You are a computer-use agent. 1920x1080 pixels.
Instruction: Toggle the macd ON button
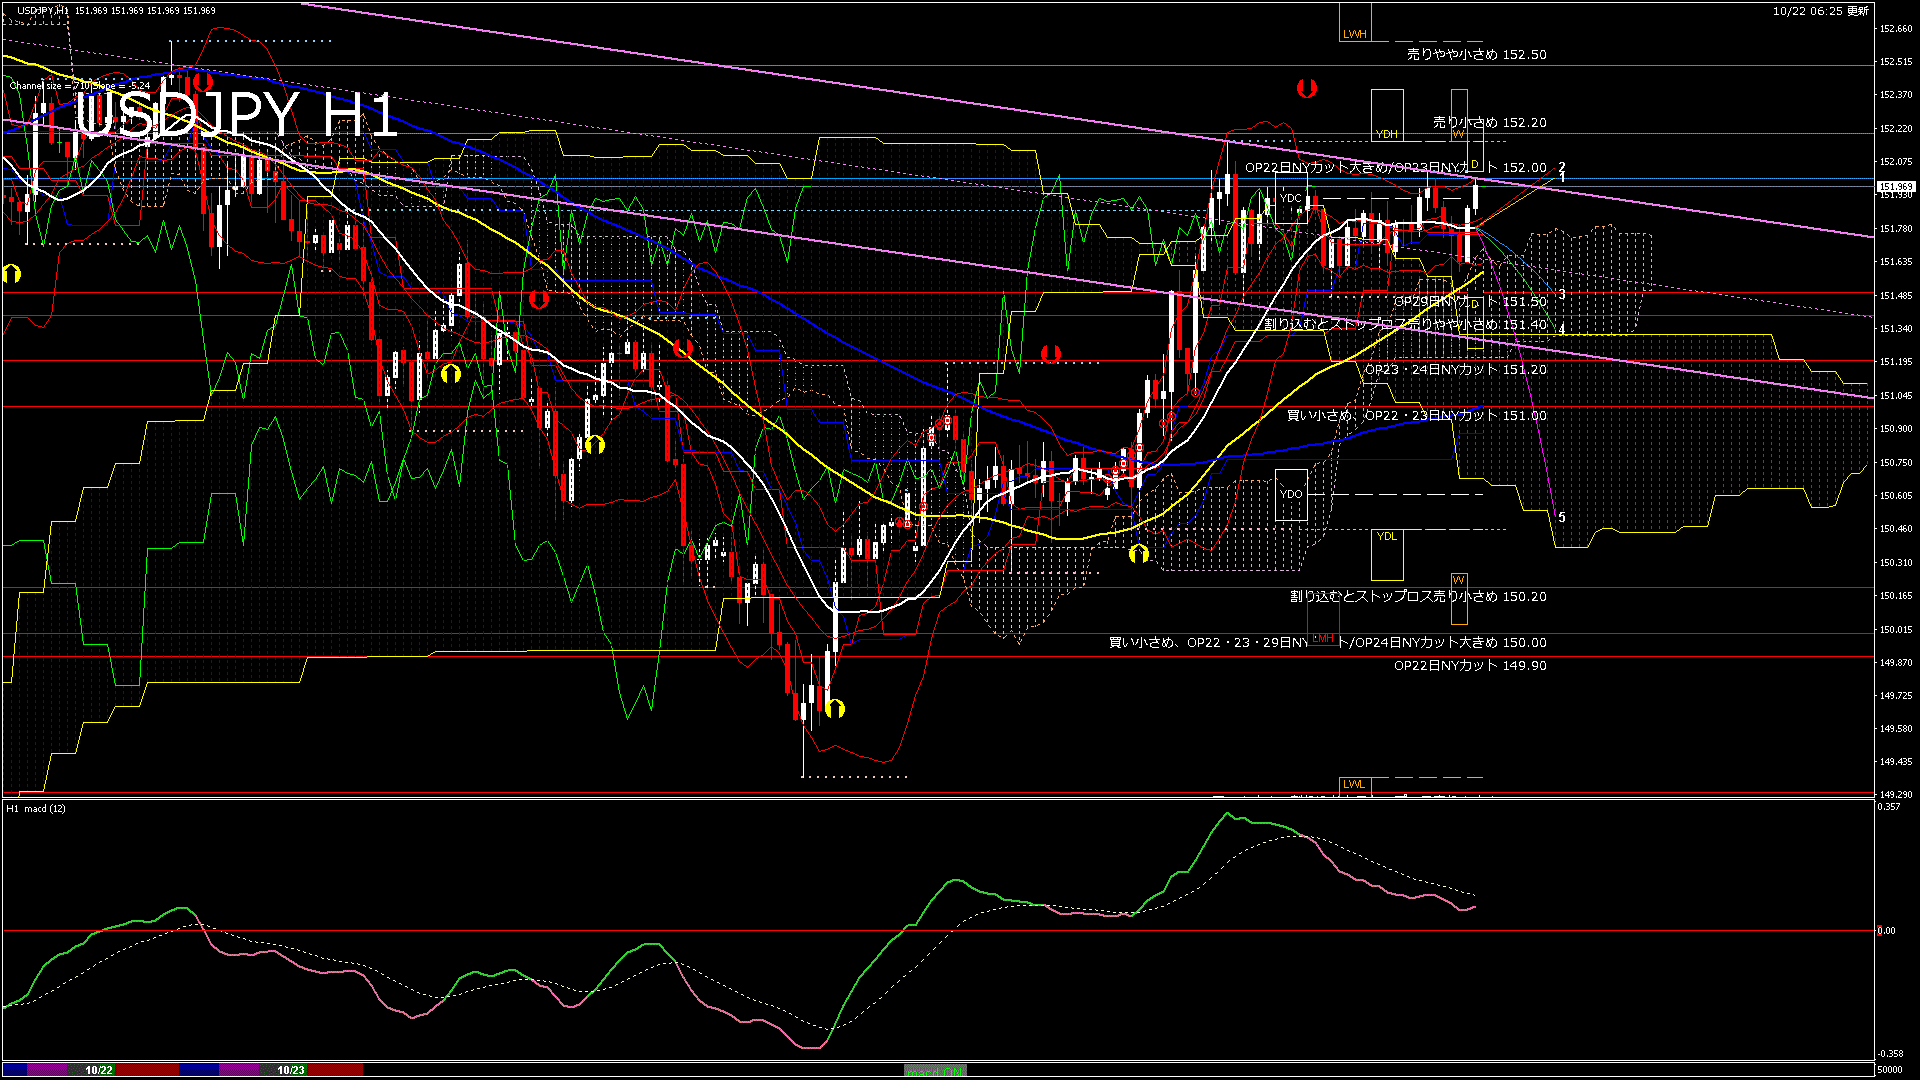coord(935,1071)
